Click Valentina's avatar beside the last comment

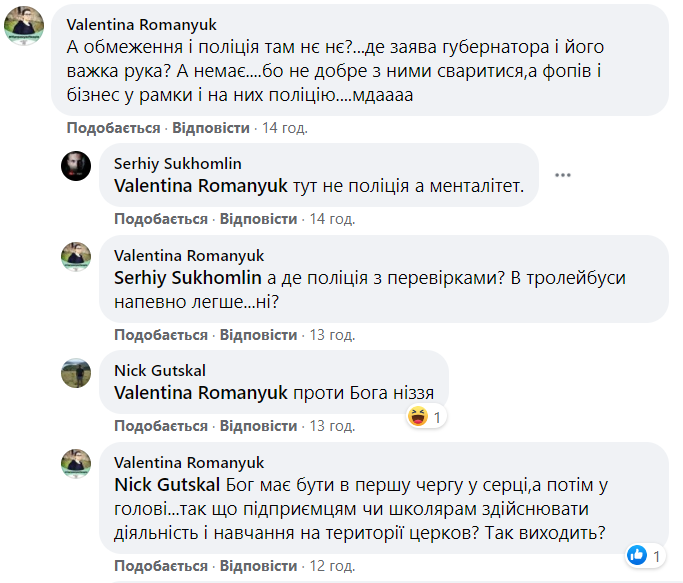(77, 464)
